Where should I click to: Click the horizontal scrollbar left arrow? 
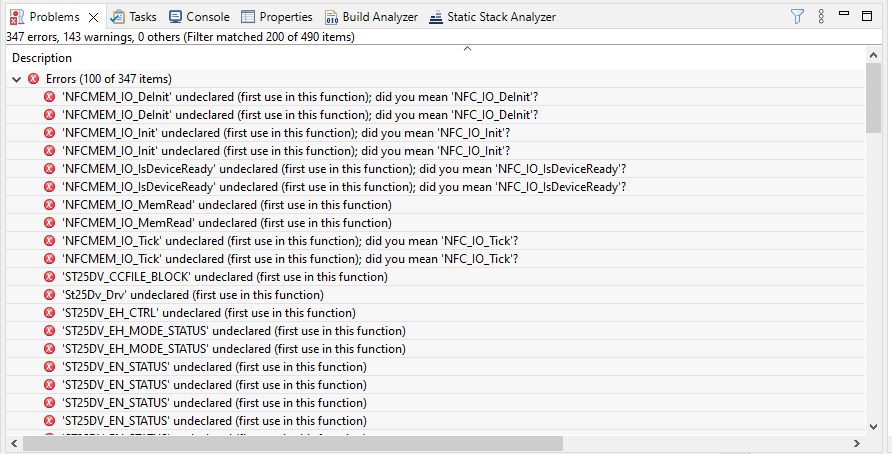(13, 443)
